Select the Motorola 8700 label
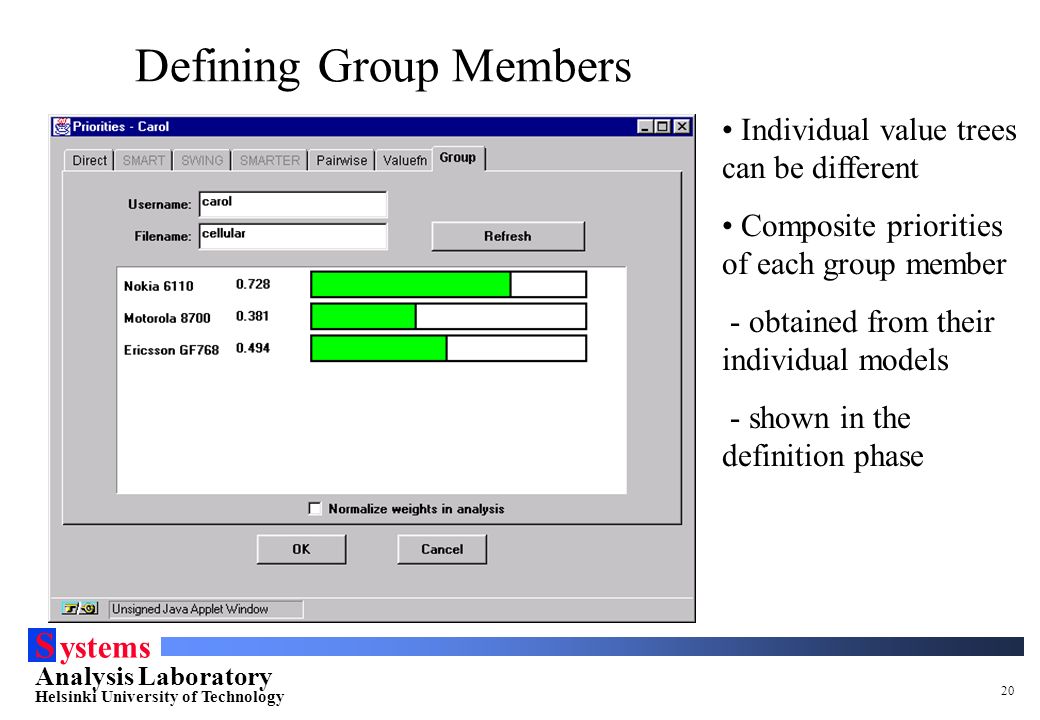Image resolution: width=1040 pixels, height=720 pixels. pyautogui.click(x=167, y=318)
